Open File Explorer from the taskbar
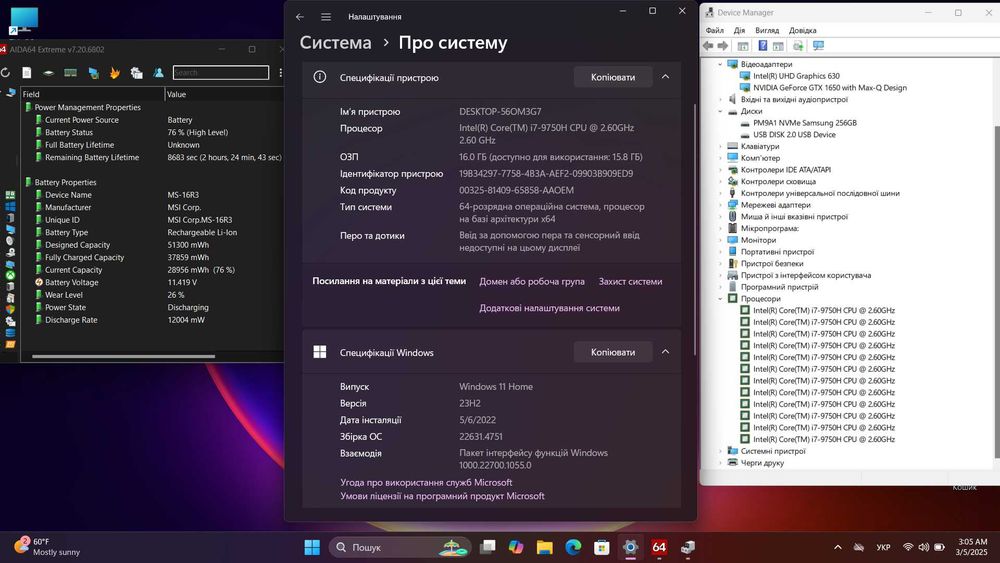Viewport: 1000px width, 563px height. click(544, 547)
